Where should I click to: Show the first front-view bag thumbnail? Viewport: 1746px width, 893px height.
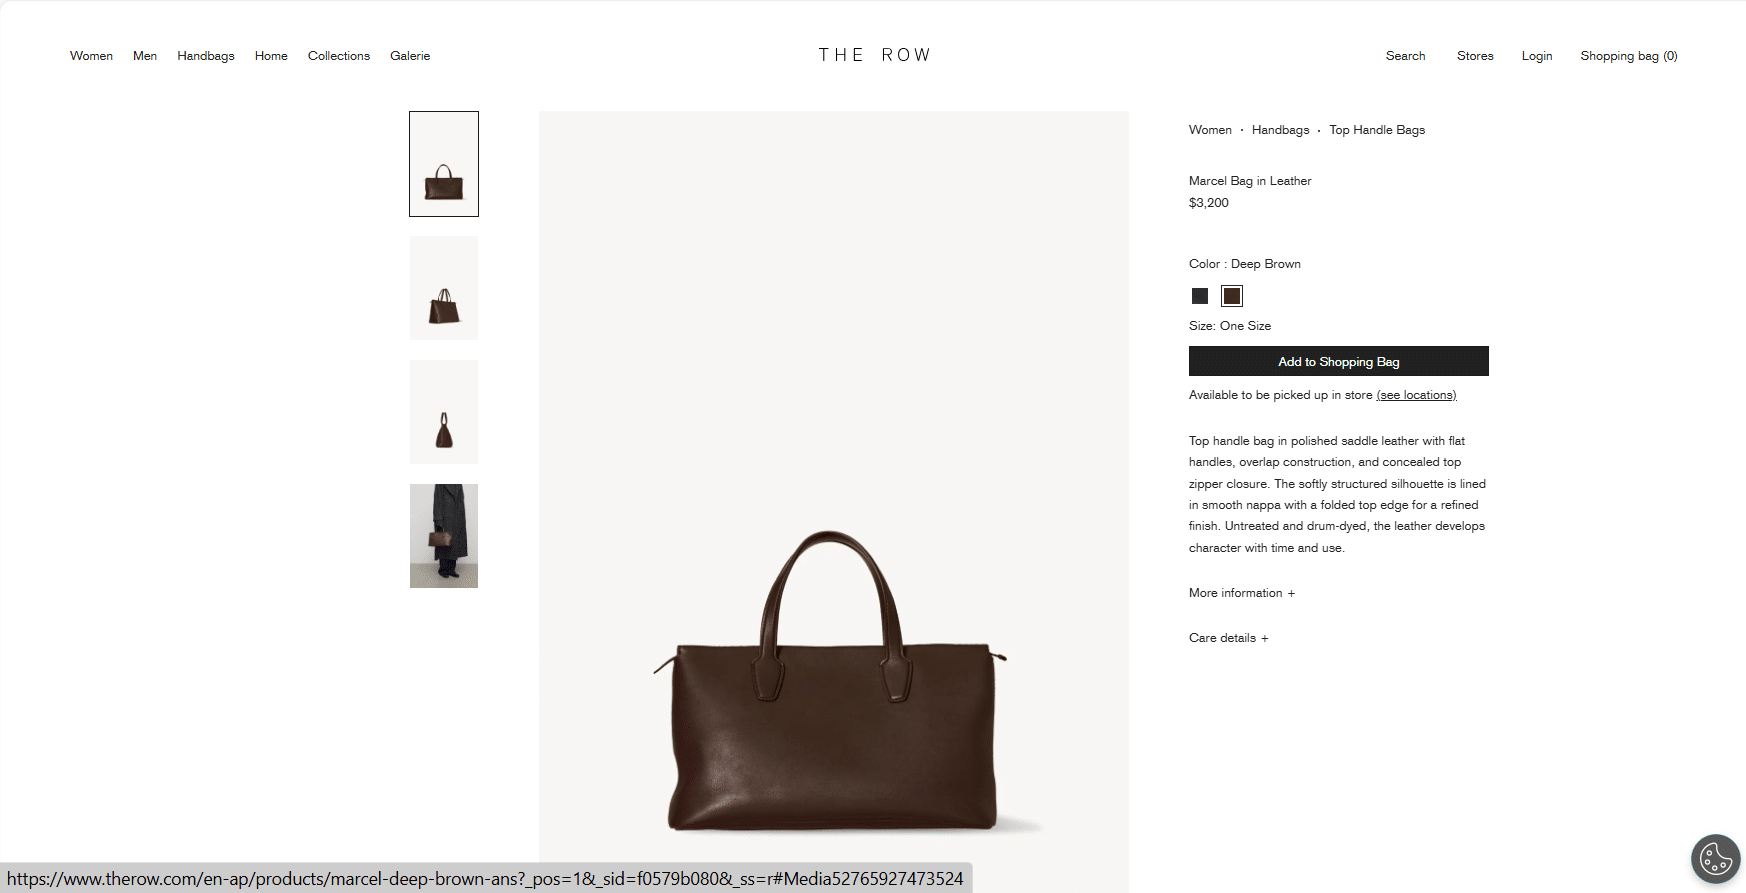click(x=444, y=164)
